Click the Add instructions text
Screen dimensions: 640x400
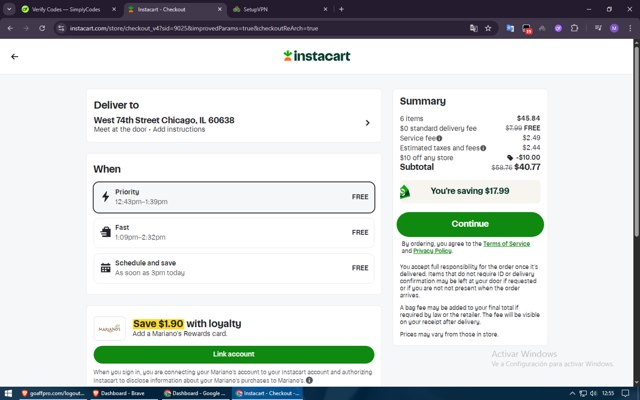pyautogui.click(x=179, y=129)
